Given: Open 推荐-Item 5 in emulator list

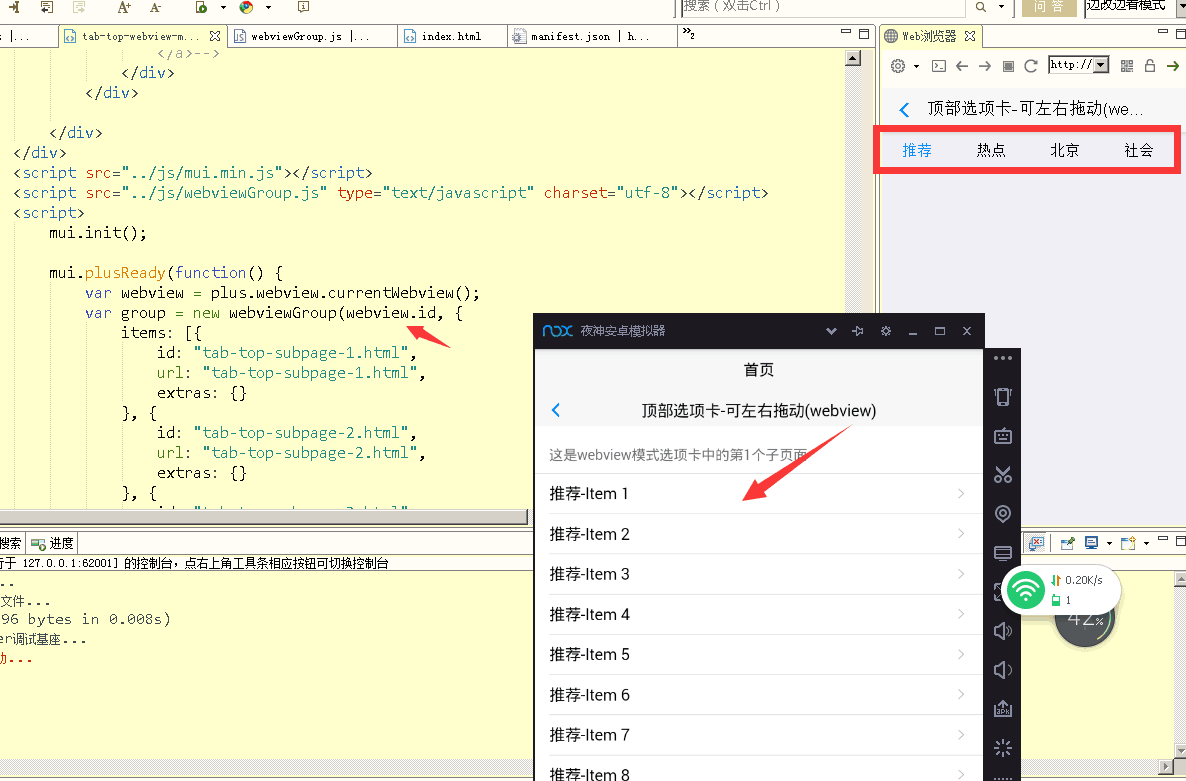Looking at the screenshot, I should coord(758,654).
